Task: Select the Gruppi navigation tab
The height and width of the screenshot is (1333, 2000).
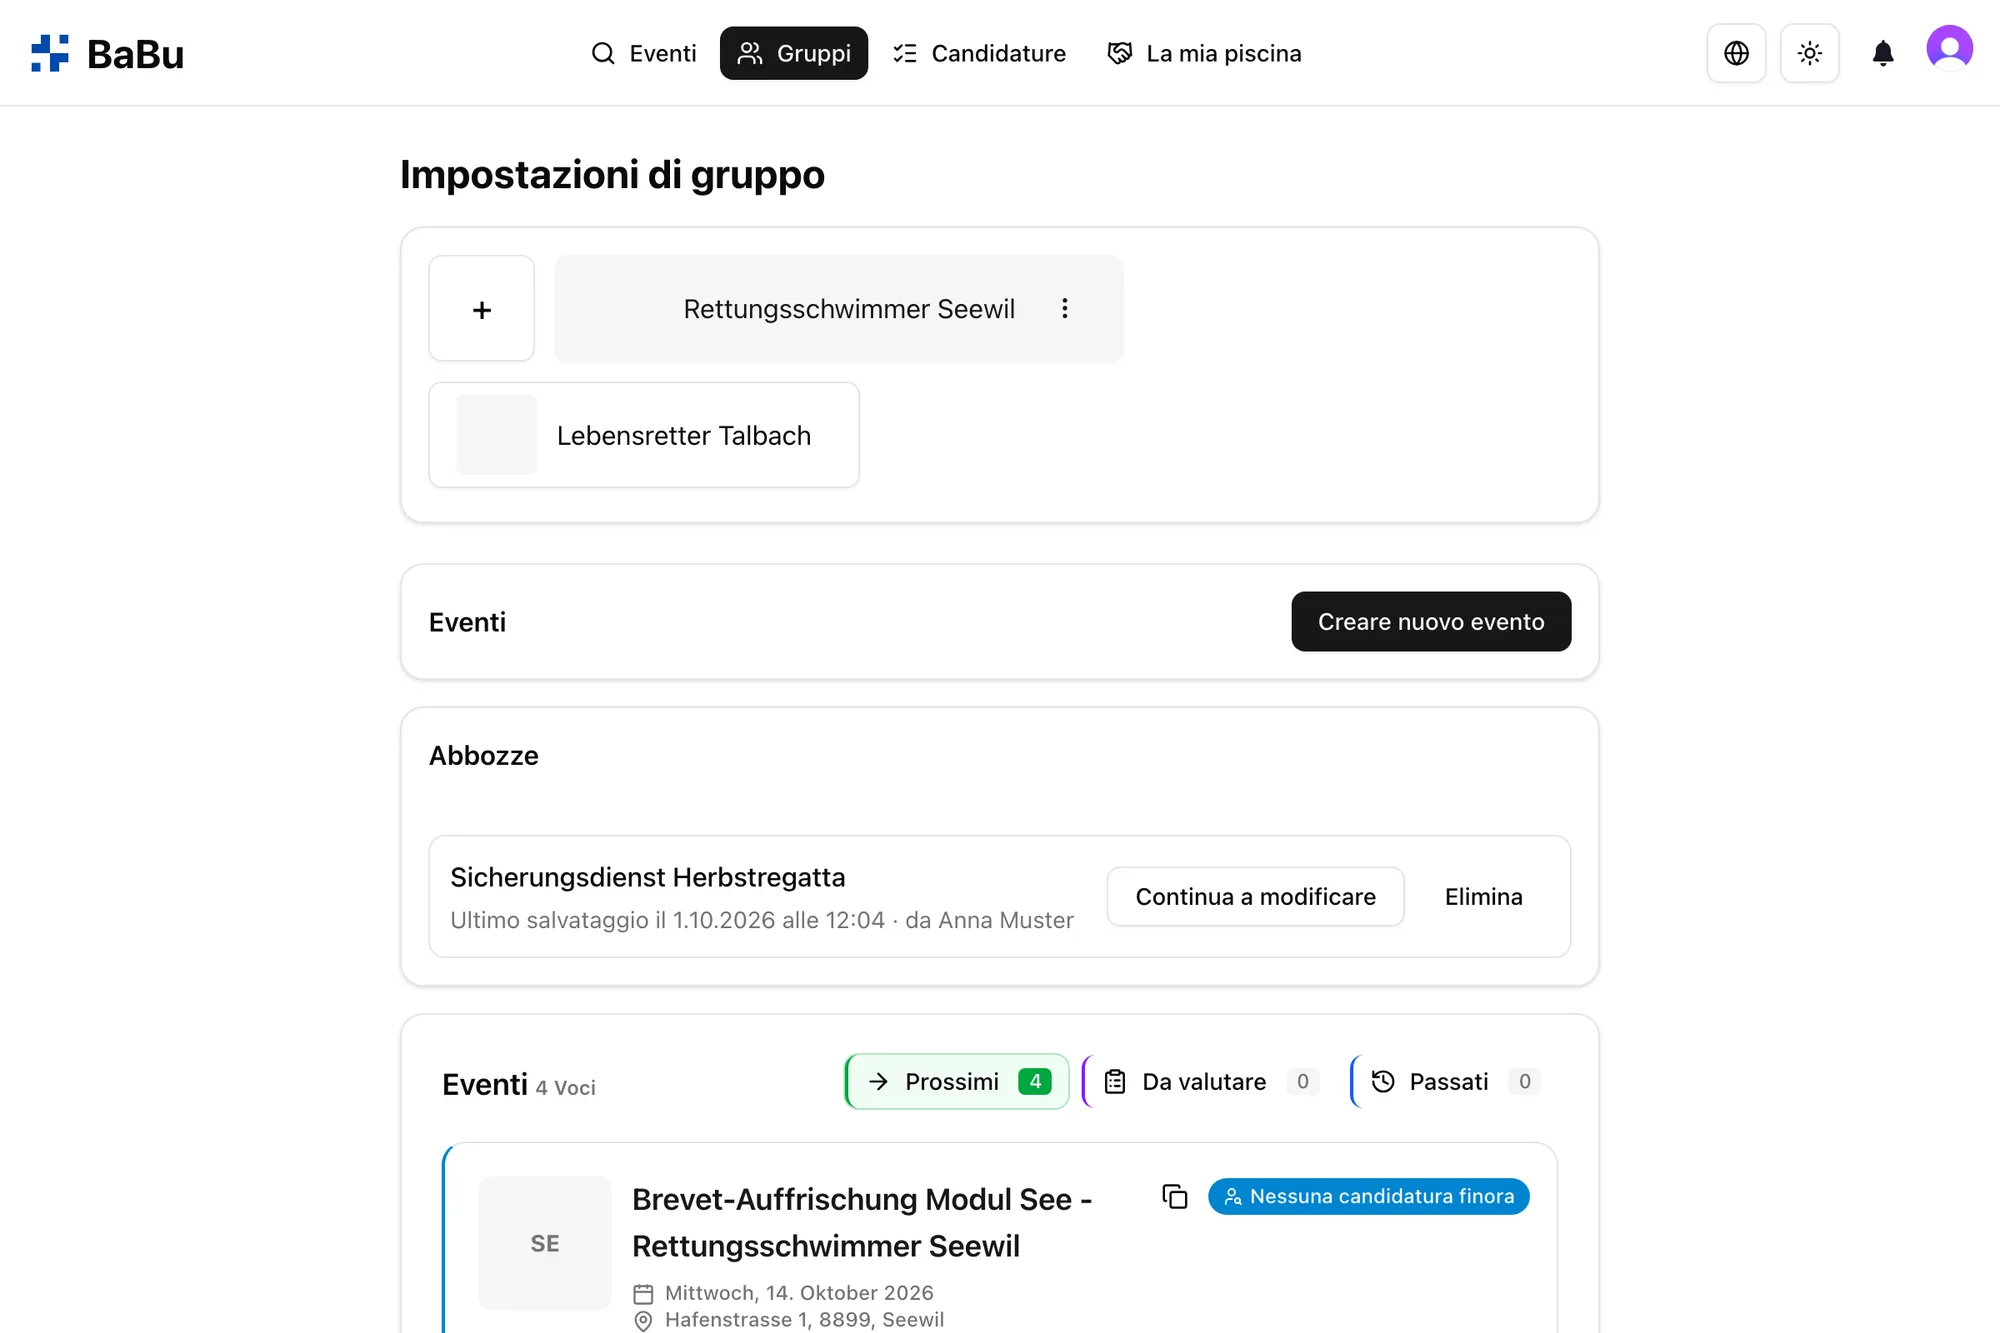Action: tap(794, 53)
